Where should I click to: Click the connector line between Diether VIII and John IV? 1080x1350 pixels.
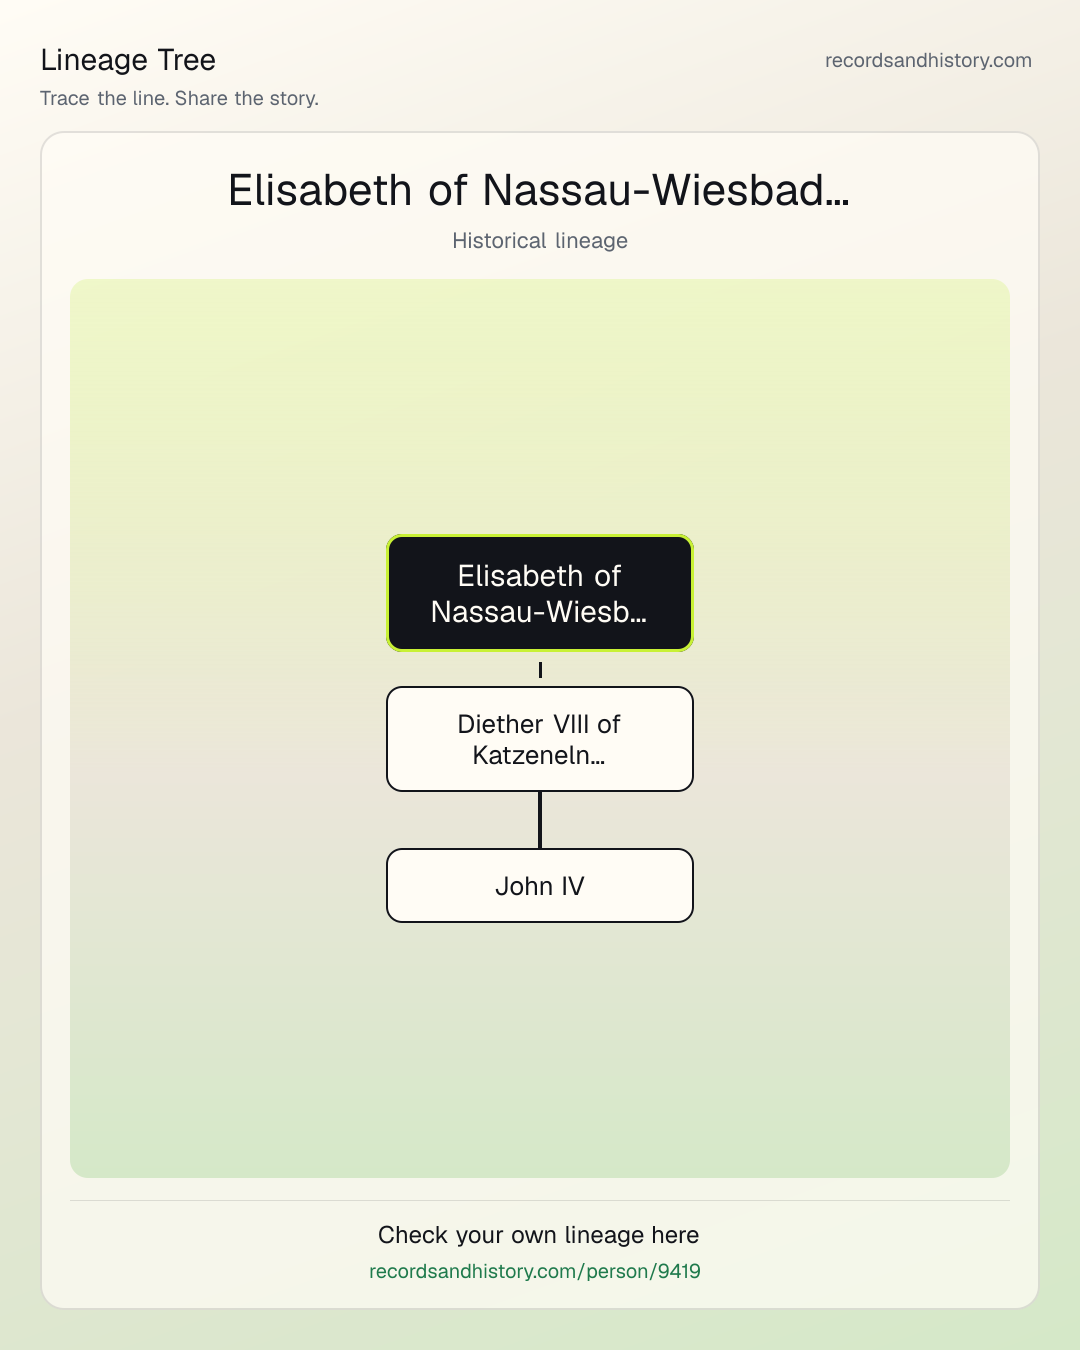pos(540,820)
